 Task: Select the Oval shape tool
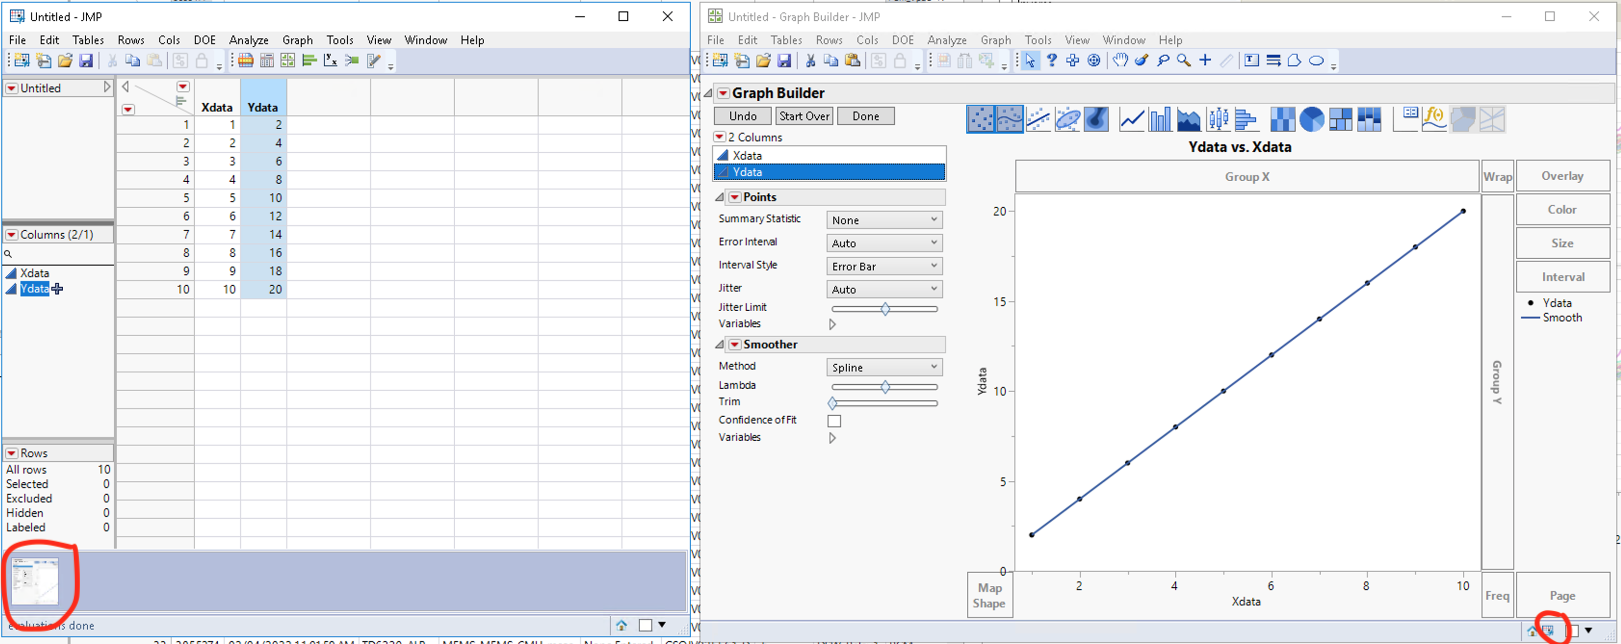[1317, 61]
